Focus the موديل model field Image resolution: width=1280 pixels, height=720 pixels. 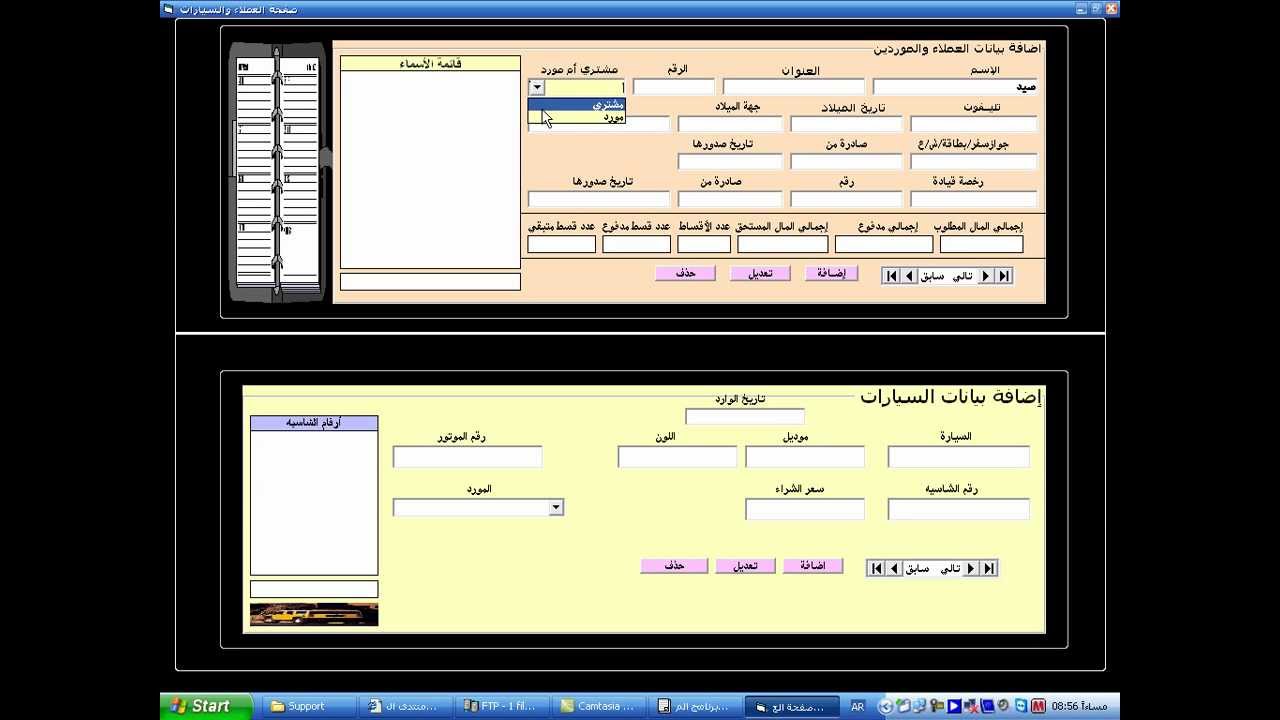point(805,457)
